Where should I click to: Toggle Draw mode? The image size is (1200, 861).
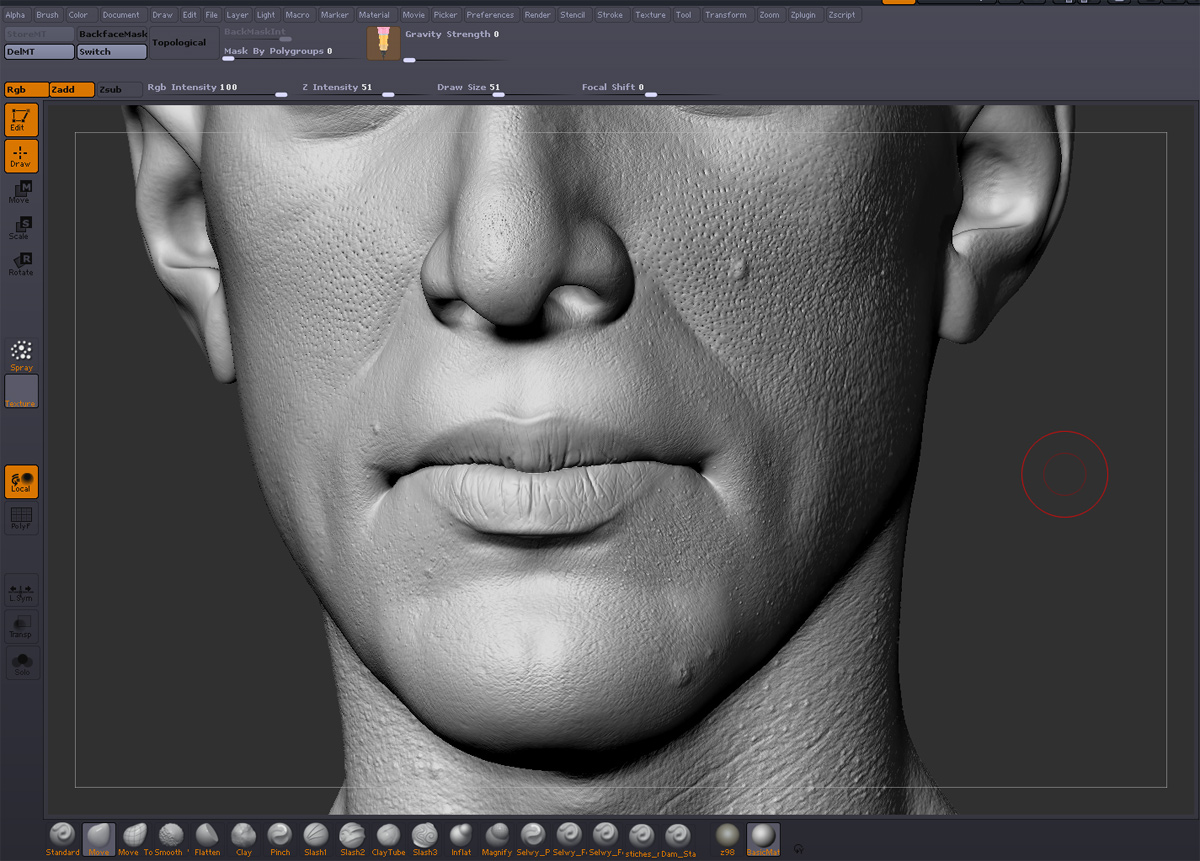coord(21,156)
